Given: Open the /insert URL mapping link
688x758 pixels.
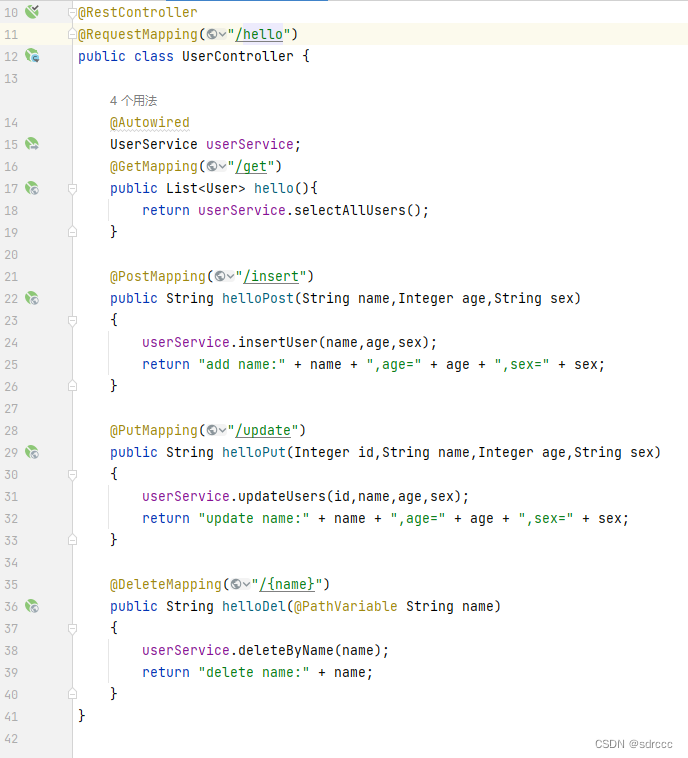Looking at the screenshot, I should 271,277.
